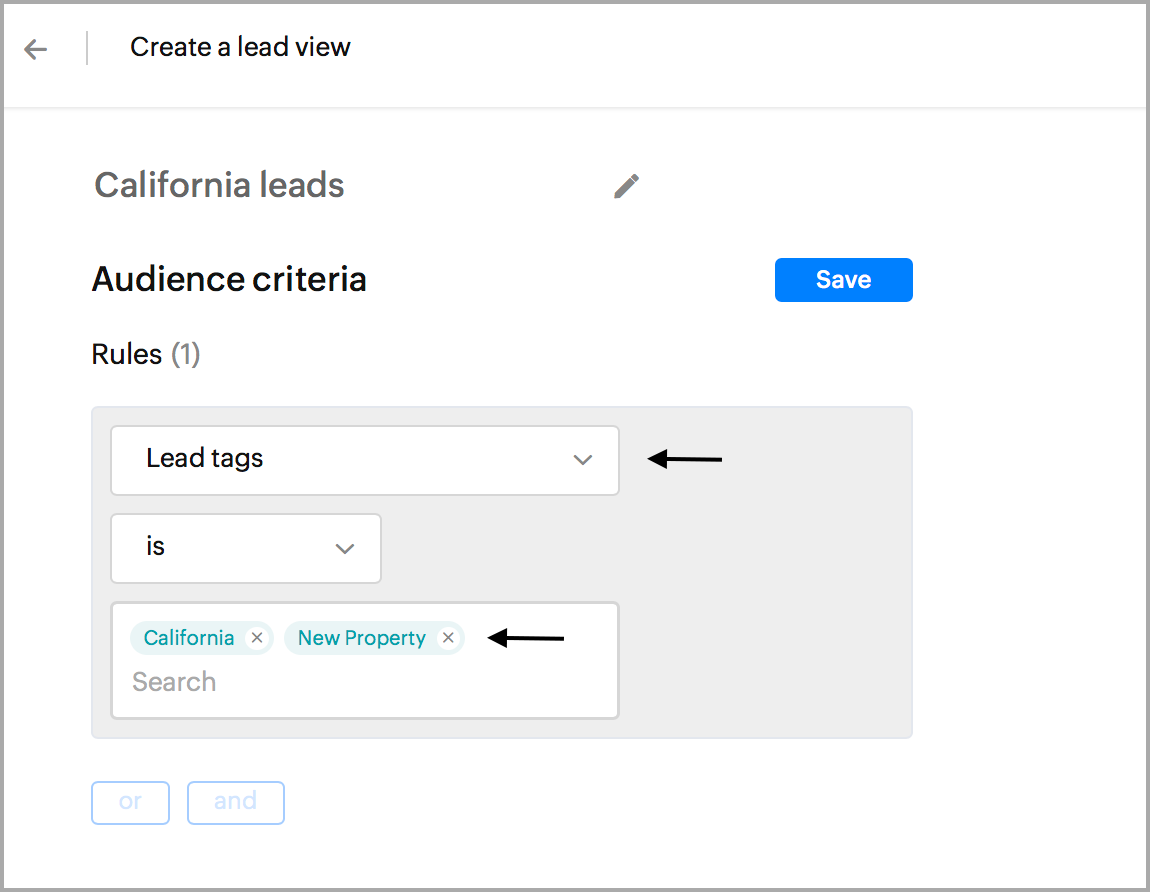
Task: Remove the New Property tag
Action: coord(448,638)
